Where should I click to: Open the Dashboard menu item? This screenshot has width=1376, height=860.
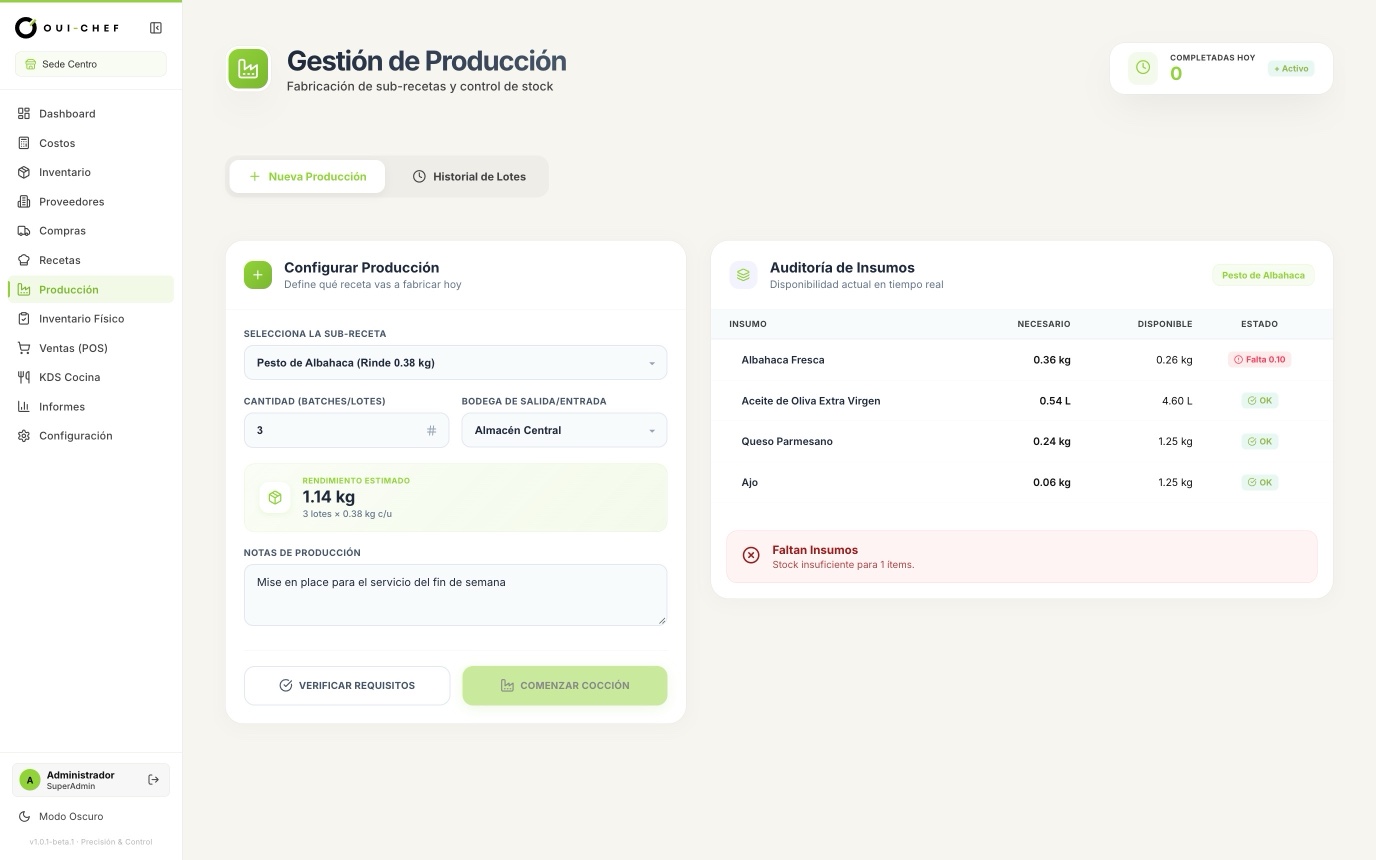tap(91, 114)
